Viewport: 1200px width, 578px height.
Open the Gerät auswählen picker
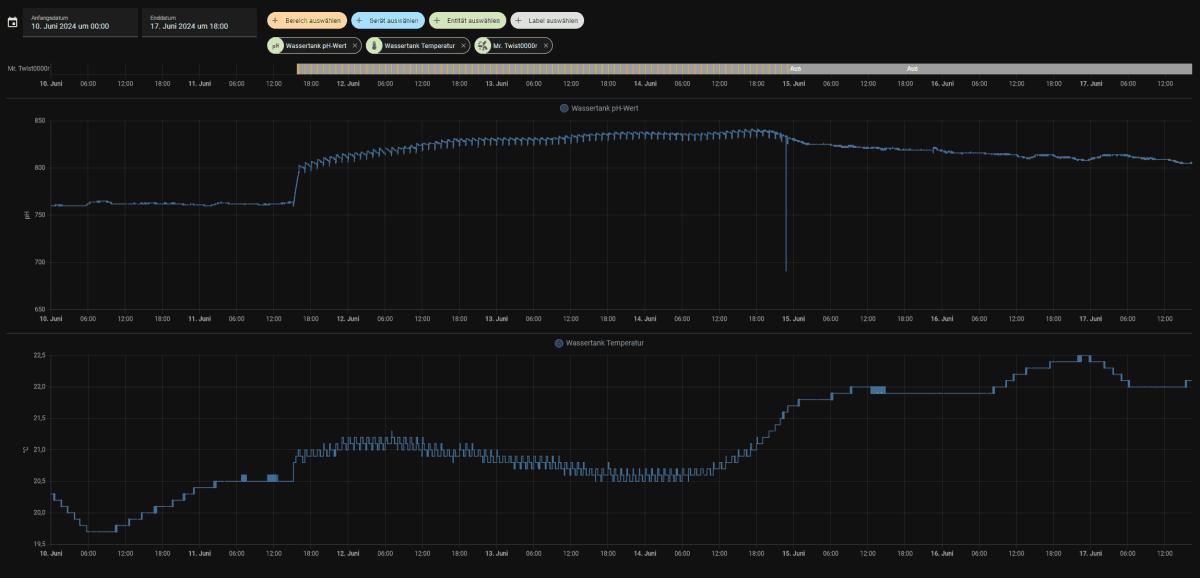click(x=387, y=20)
